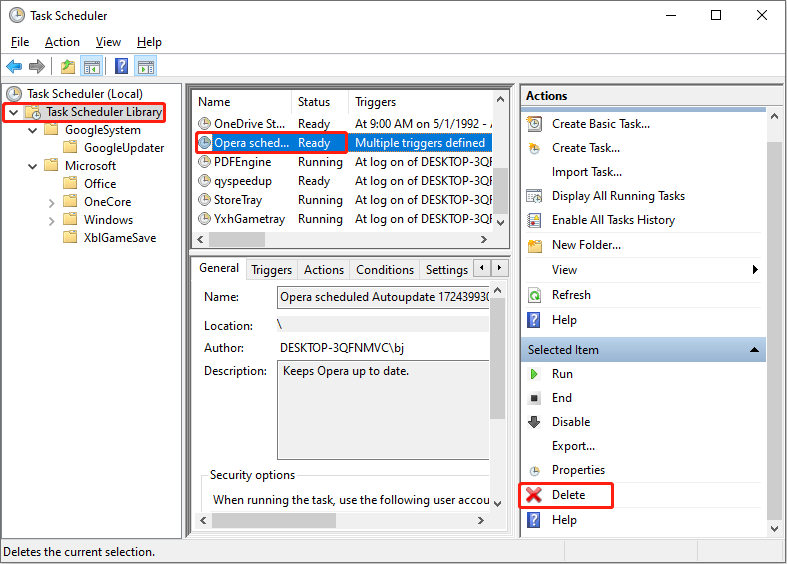Click the Display All Running Tasks icon
Screen dimensions: 787x564
tap(534, 196)
